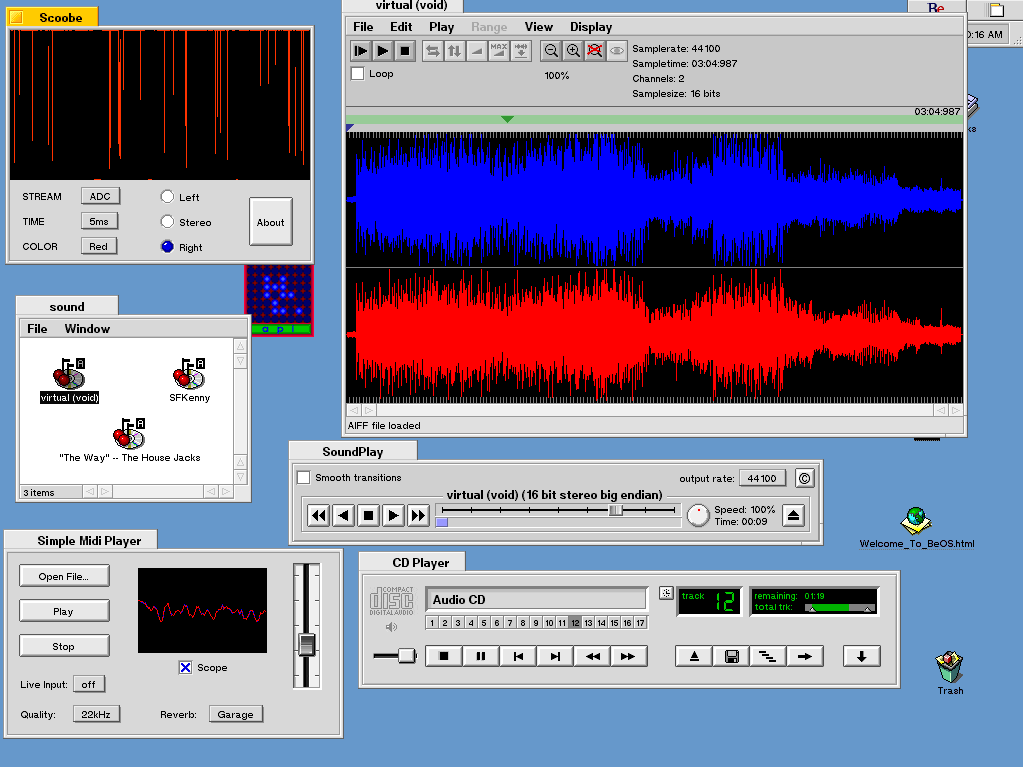The image size is (1024, 768).
Task: Select the Stereo radio button in Scoobe
Action: coord(167,222)
